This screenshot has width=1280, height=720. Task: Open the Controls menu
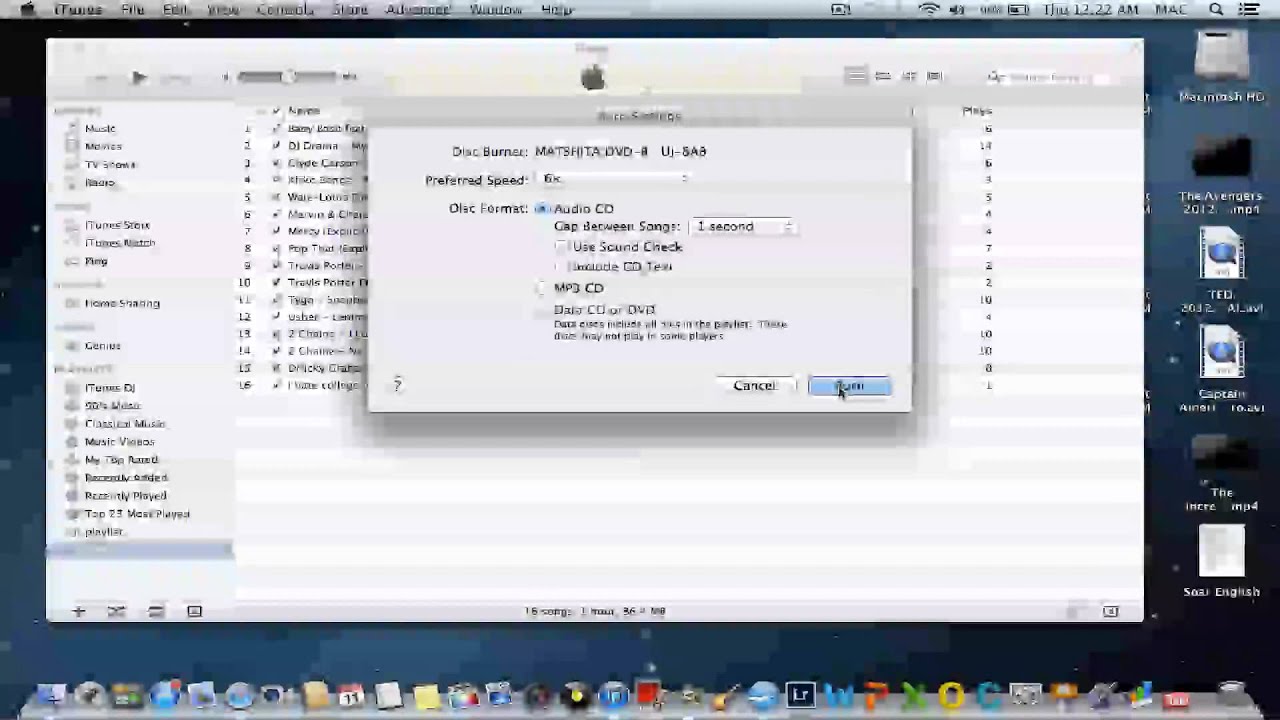(x=285, y=10)
